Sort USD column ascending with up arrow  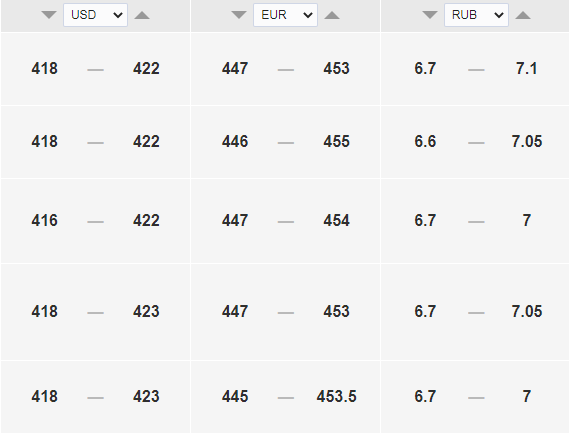click(x=142, y=15)
